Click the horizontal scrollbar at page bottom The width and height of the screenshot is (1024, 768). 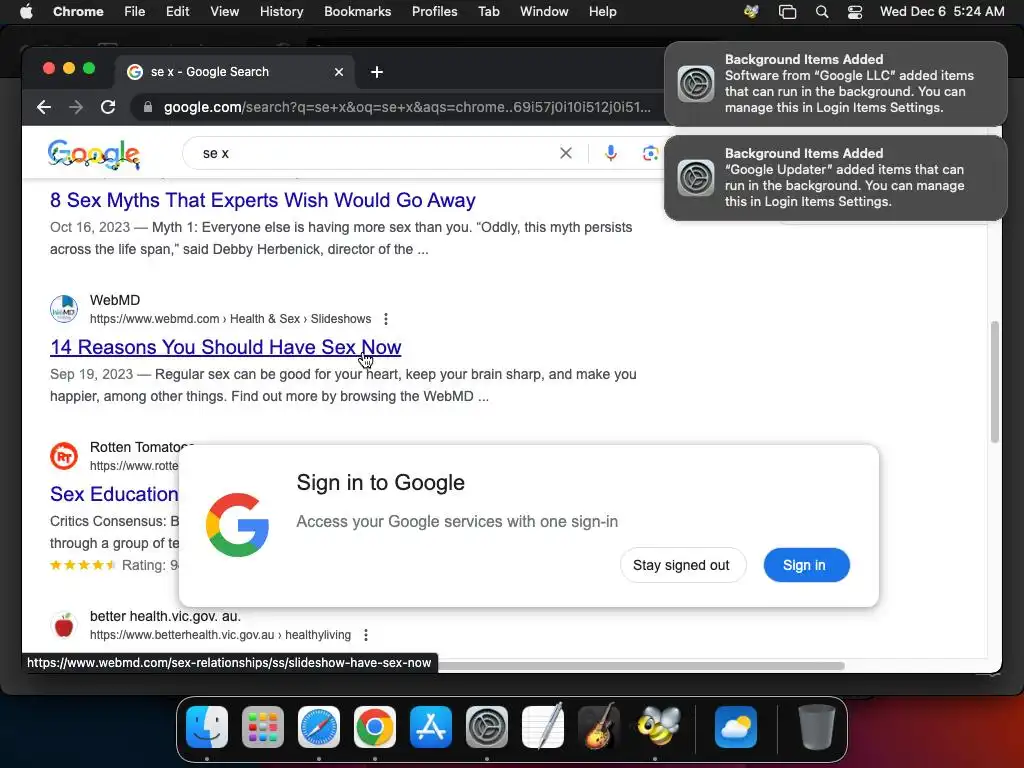point(640,665)
